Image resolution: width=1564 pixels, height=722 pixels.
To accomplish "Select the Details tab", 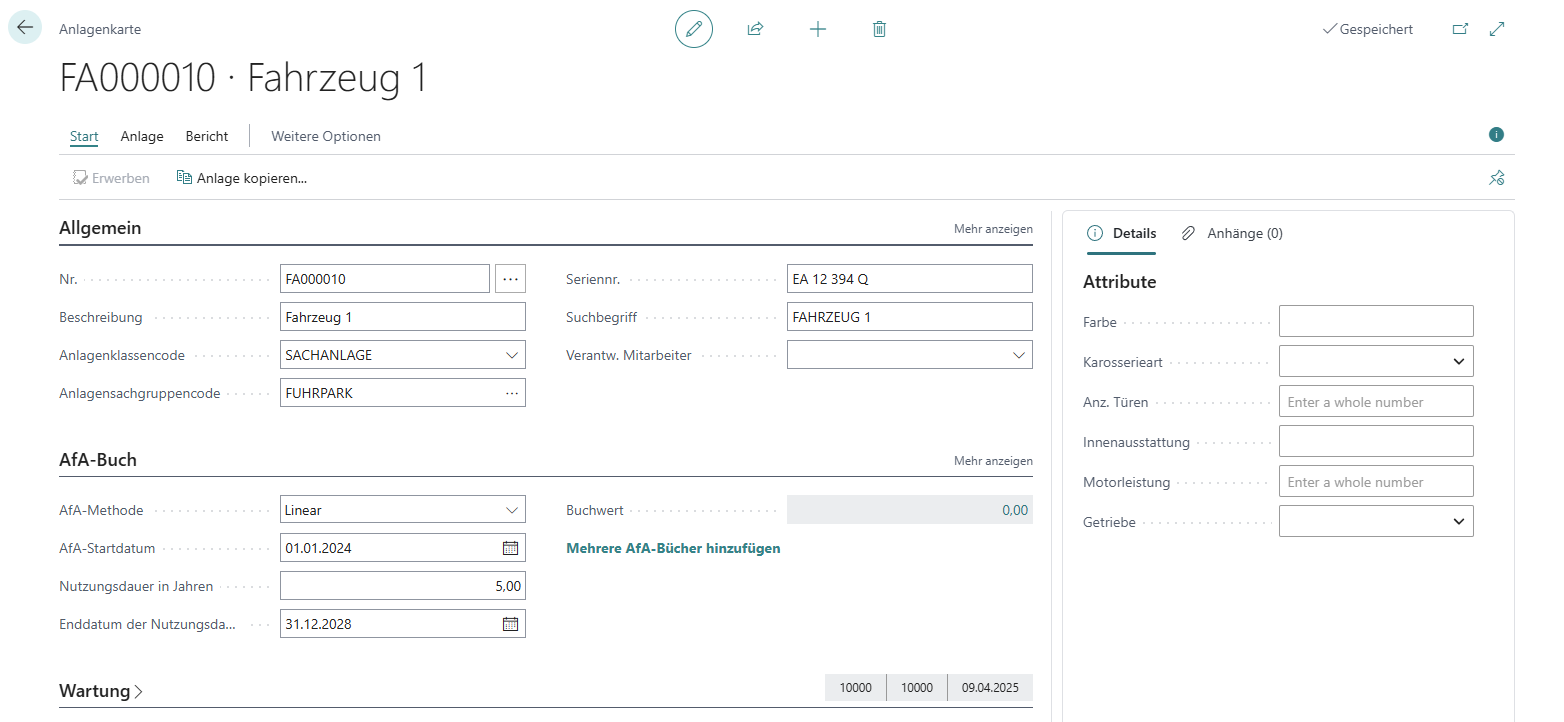I will [x=1121, y=233].
